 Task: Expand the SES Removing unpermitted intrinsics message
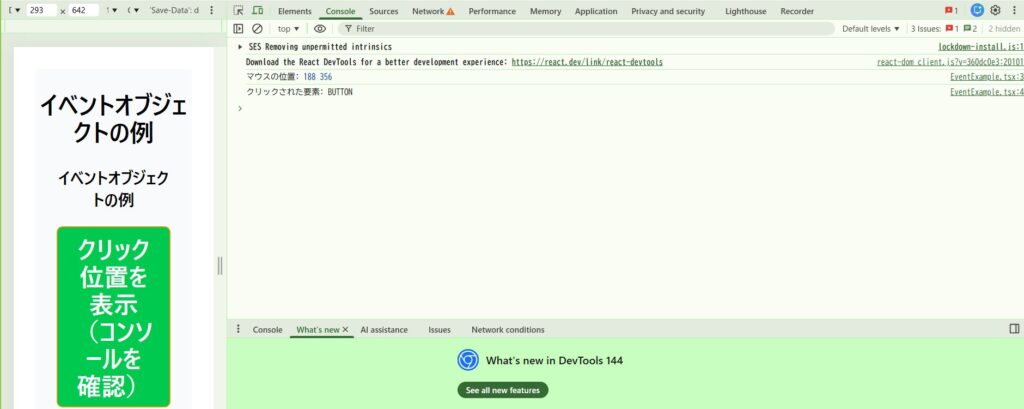[240, 47]
